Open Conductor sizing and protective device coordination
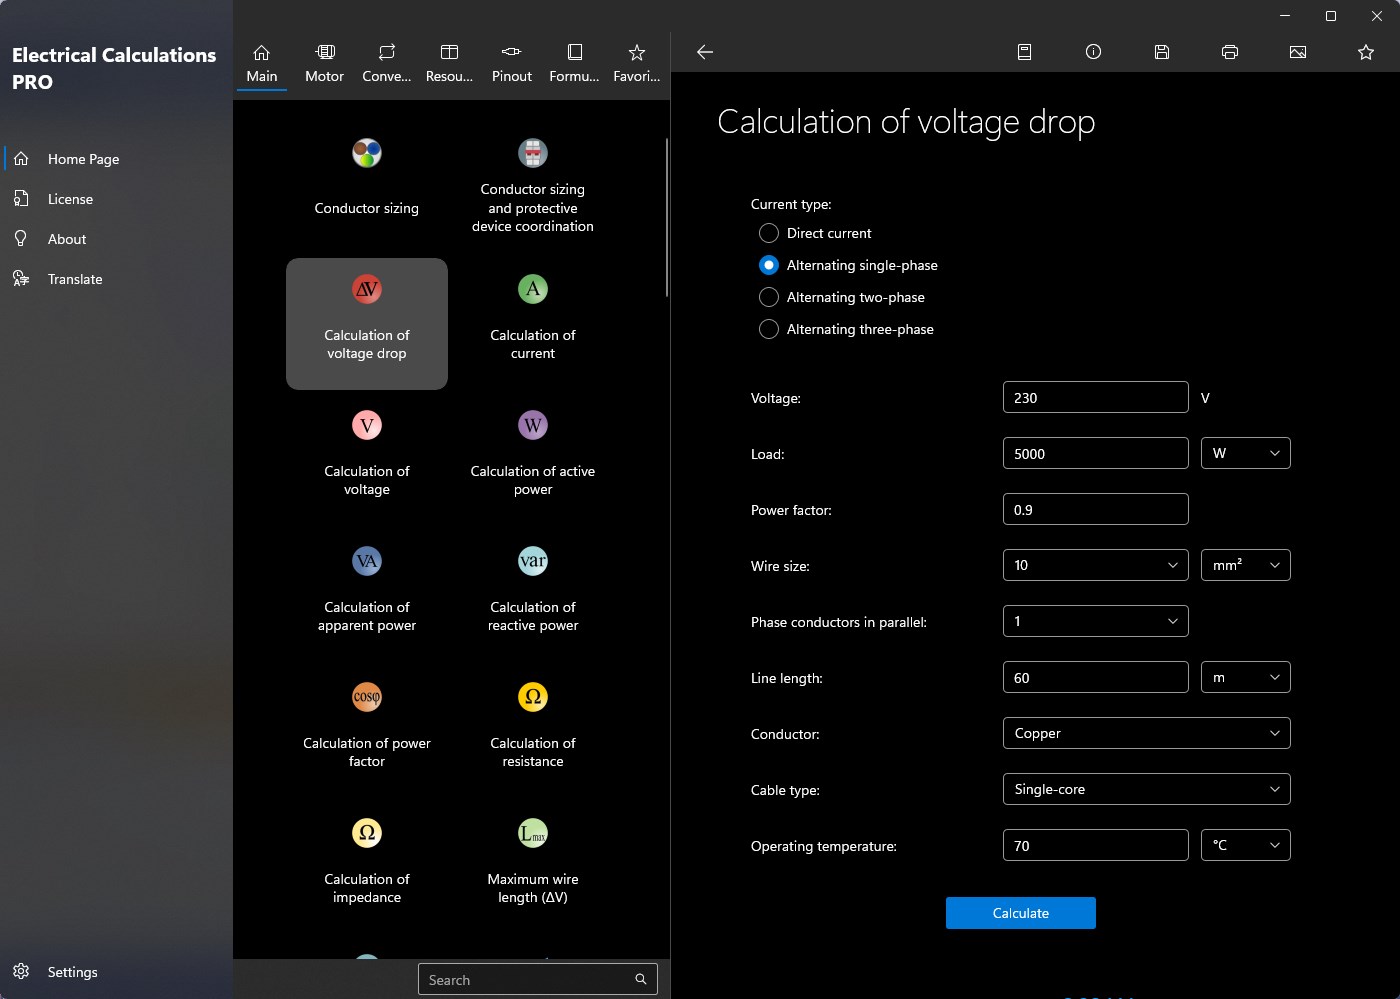The width and height of the screenshot is (1400, 999). [x=533, y=187]
